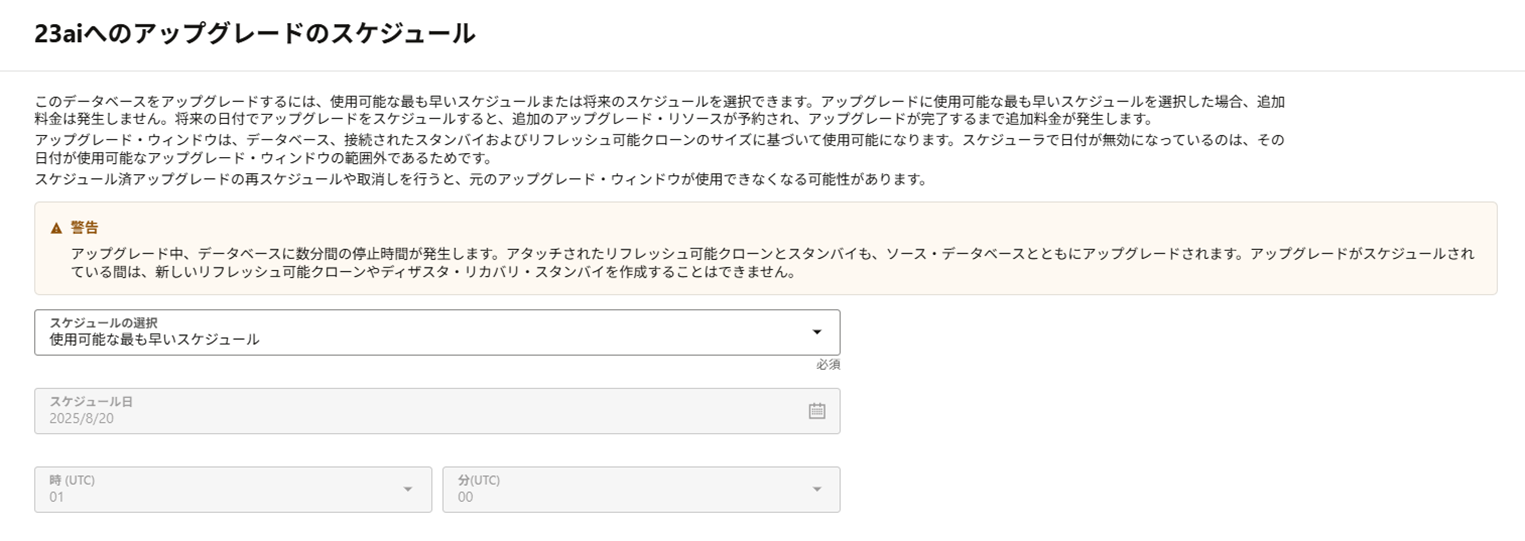The height and width of the screenshot is (541, 1525).
Task: Open the 分(UTC) dropdown arrow
Action: (817, 489)
